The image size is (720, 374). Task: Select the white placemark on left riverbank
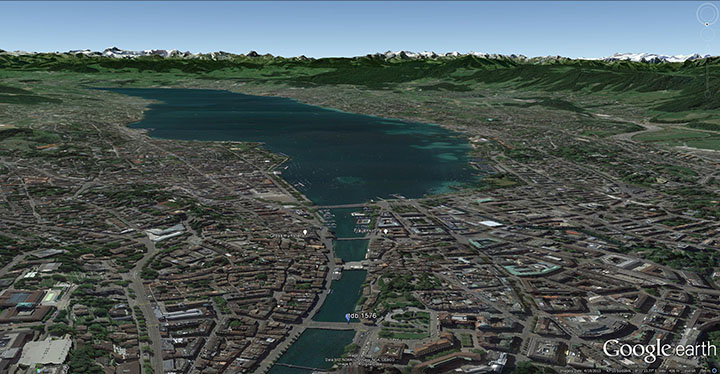coord(305,233)
